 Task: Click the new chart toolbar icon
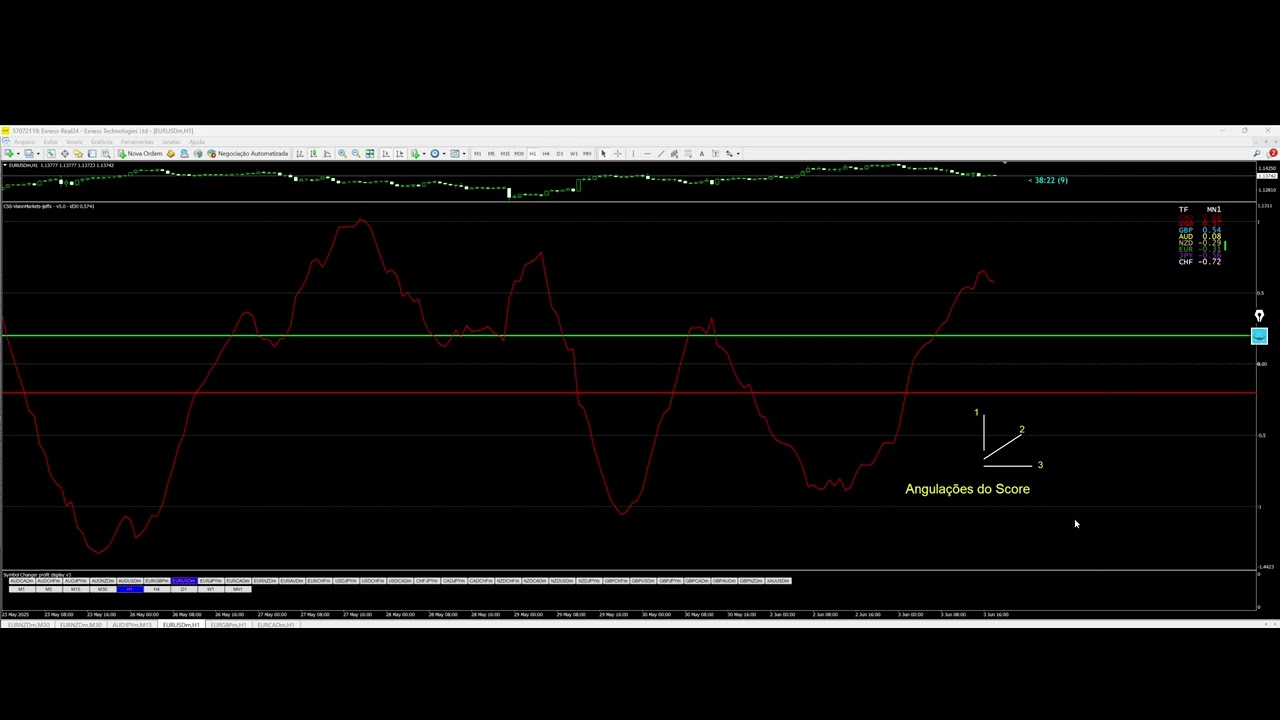coord(8,154)
